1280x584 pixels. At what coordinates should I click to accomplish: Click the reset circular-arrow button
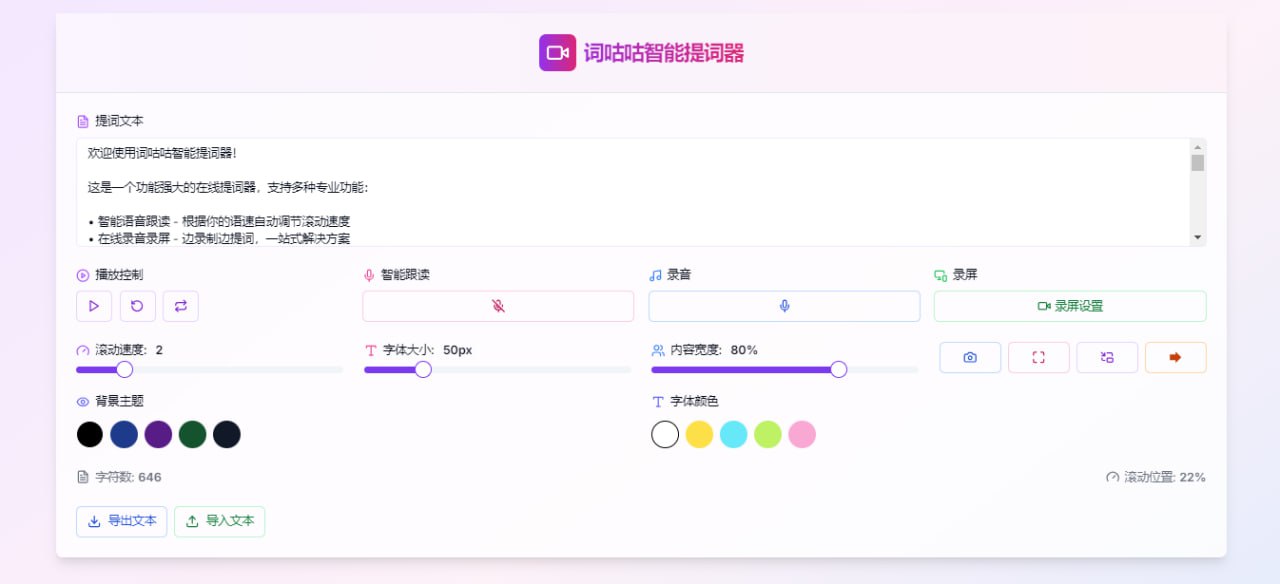[138, 306]
